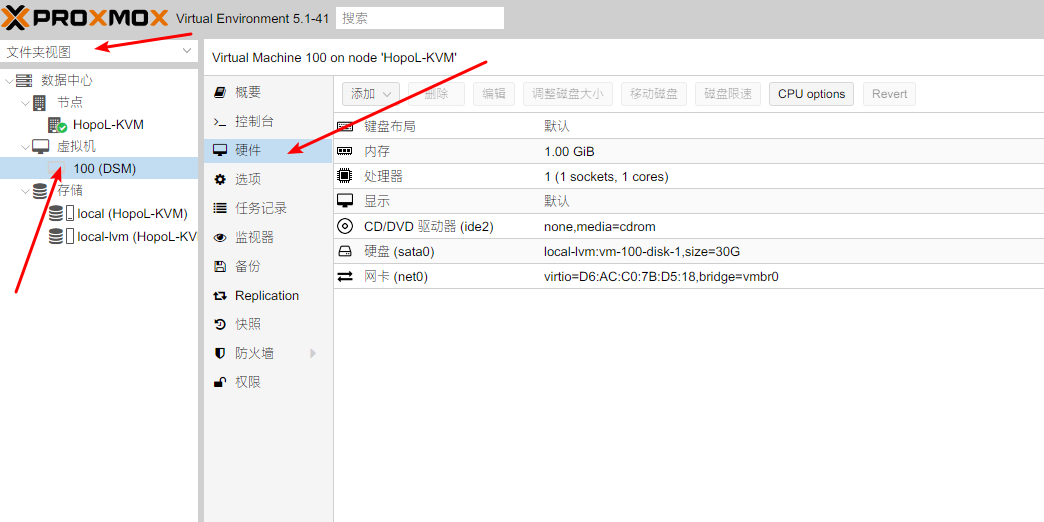Image resolution: width=1044 pixels, height=522 pixels.
Task: Open the 硬件 hardware tab
Action: (268, 150)
